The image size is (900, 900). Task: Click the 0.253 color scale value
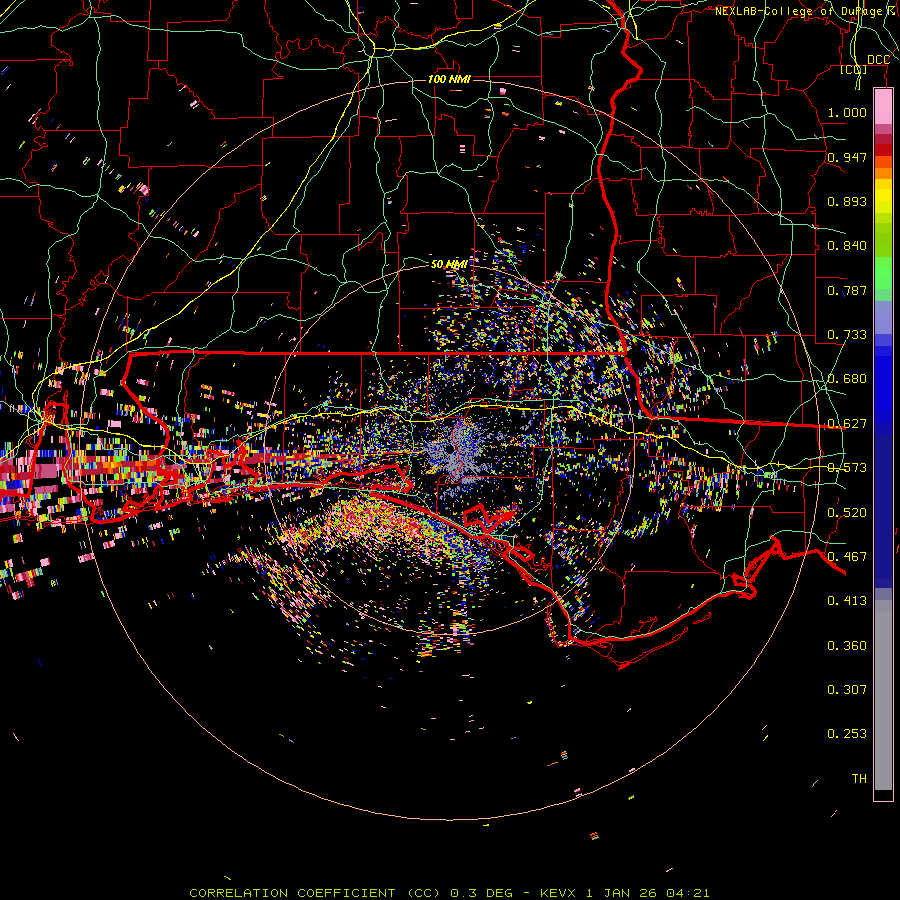coord(847,734)
